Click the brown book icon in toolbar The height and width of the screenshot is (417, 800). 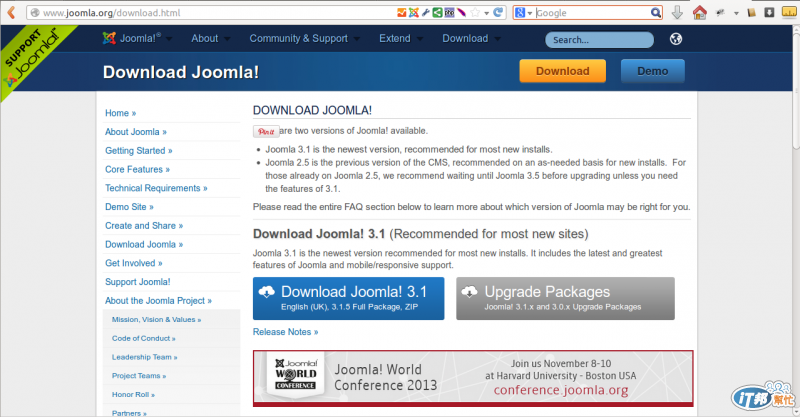[752, 12]
